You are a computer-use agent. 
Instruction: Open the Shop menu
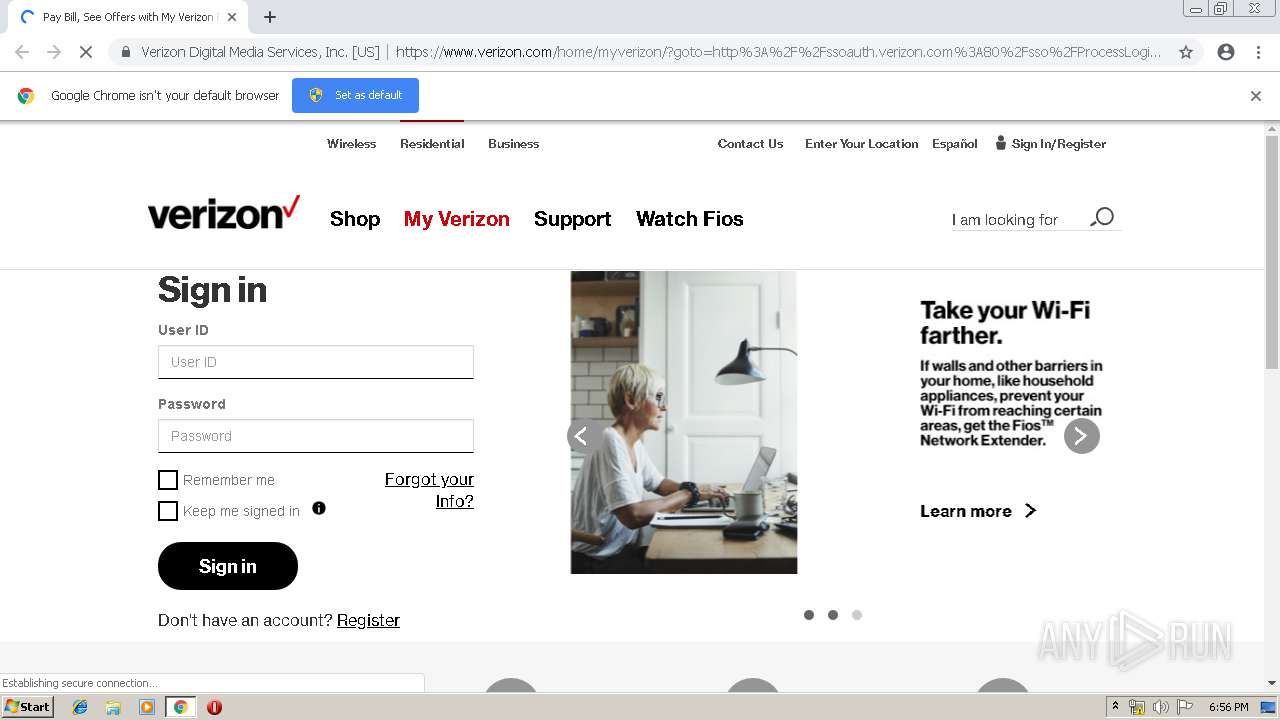coord(355,219)
